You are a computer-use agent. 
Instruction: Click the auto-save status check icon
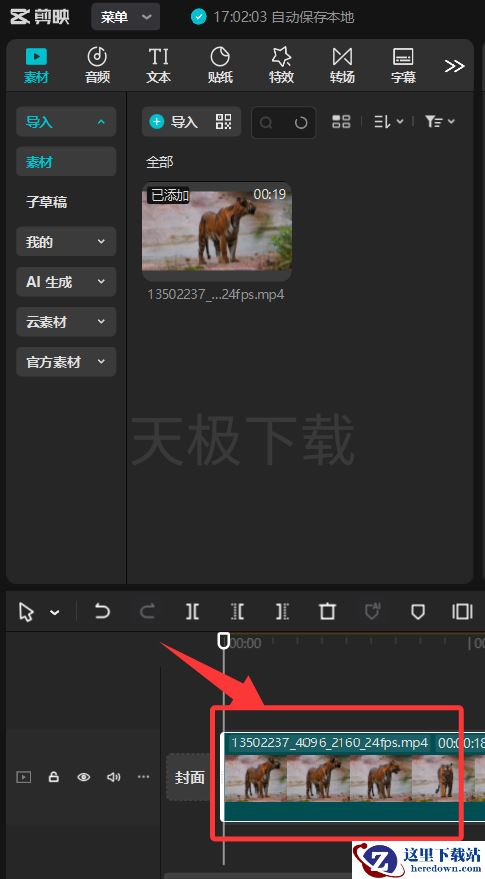point(198,17)
